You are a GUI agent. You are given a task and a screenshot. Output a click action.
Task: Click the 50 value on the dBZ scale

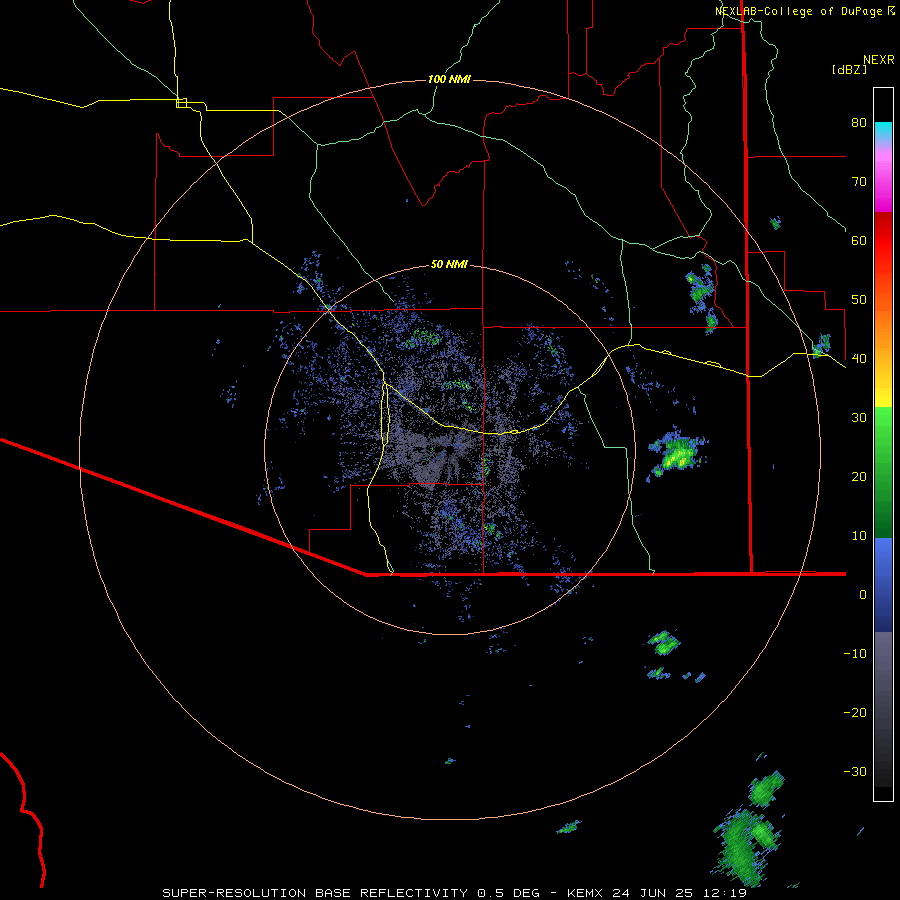pyautogui.click(x=859, y=300)
